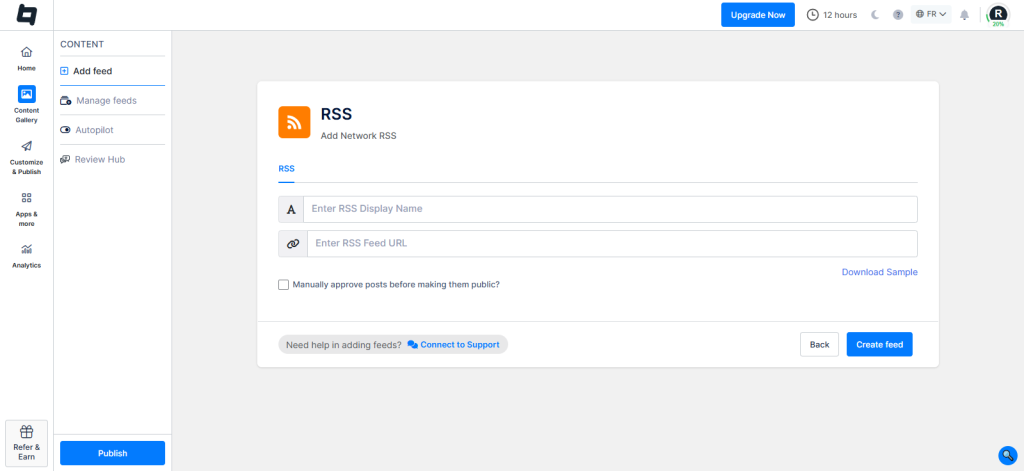Check Manually approve posts checkbox
Viewport: 1024px width, 471px height.
click(284, 285)
